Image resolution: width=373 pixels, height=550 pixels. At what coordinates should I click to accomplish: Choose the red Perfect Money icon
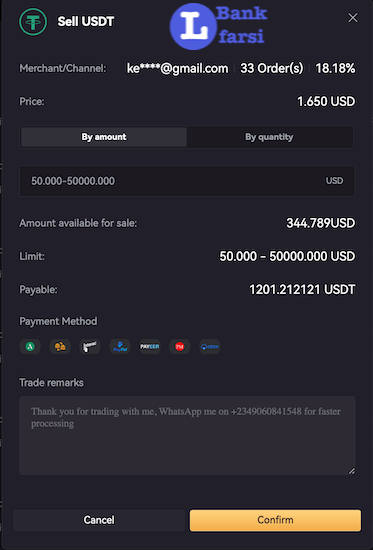tap(180, 347)
